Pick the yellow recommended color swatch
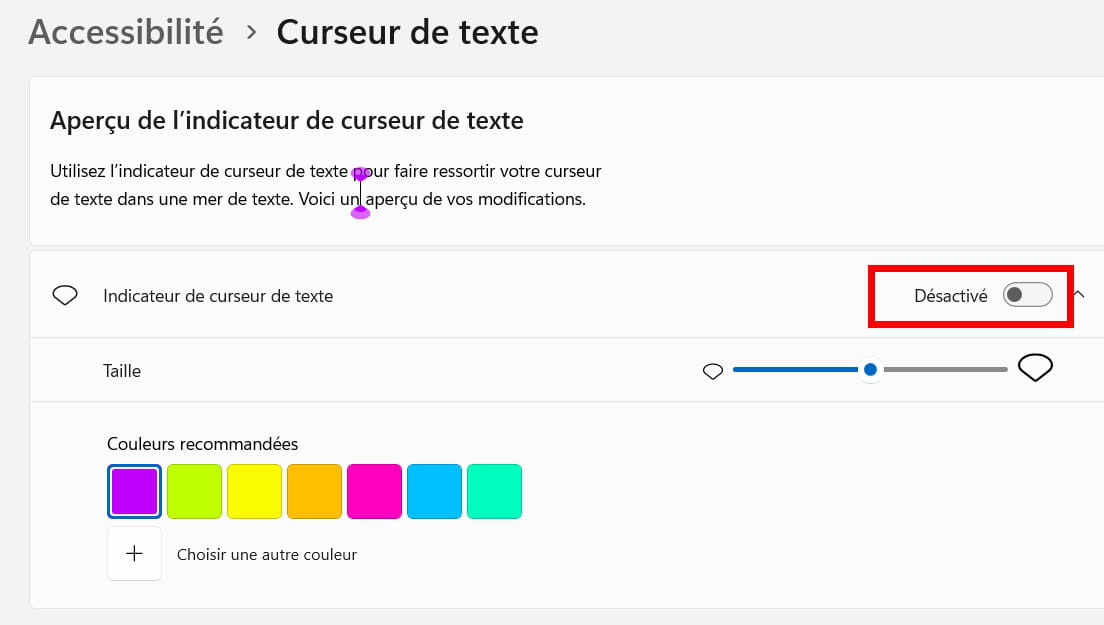Screen dimensions: 1104x625 (x=254, y=491)
